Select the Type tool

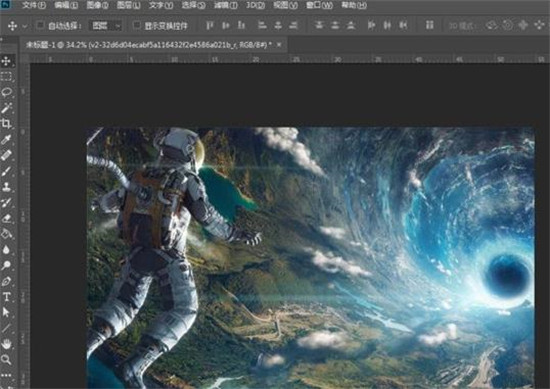coord(6,297)
